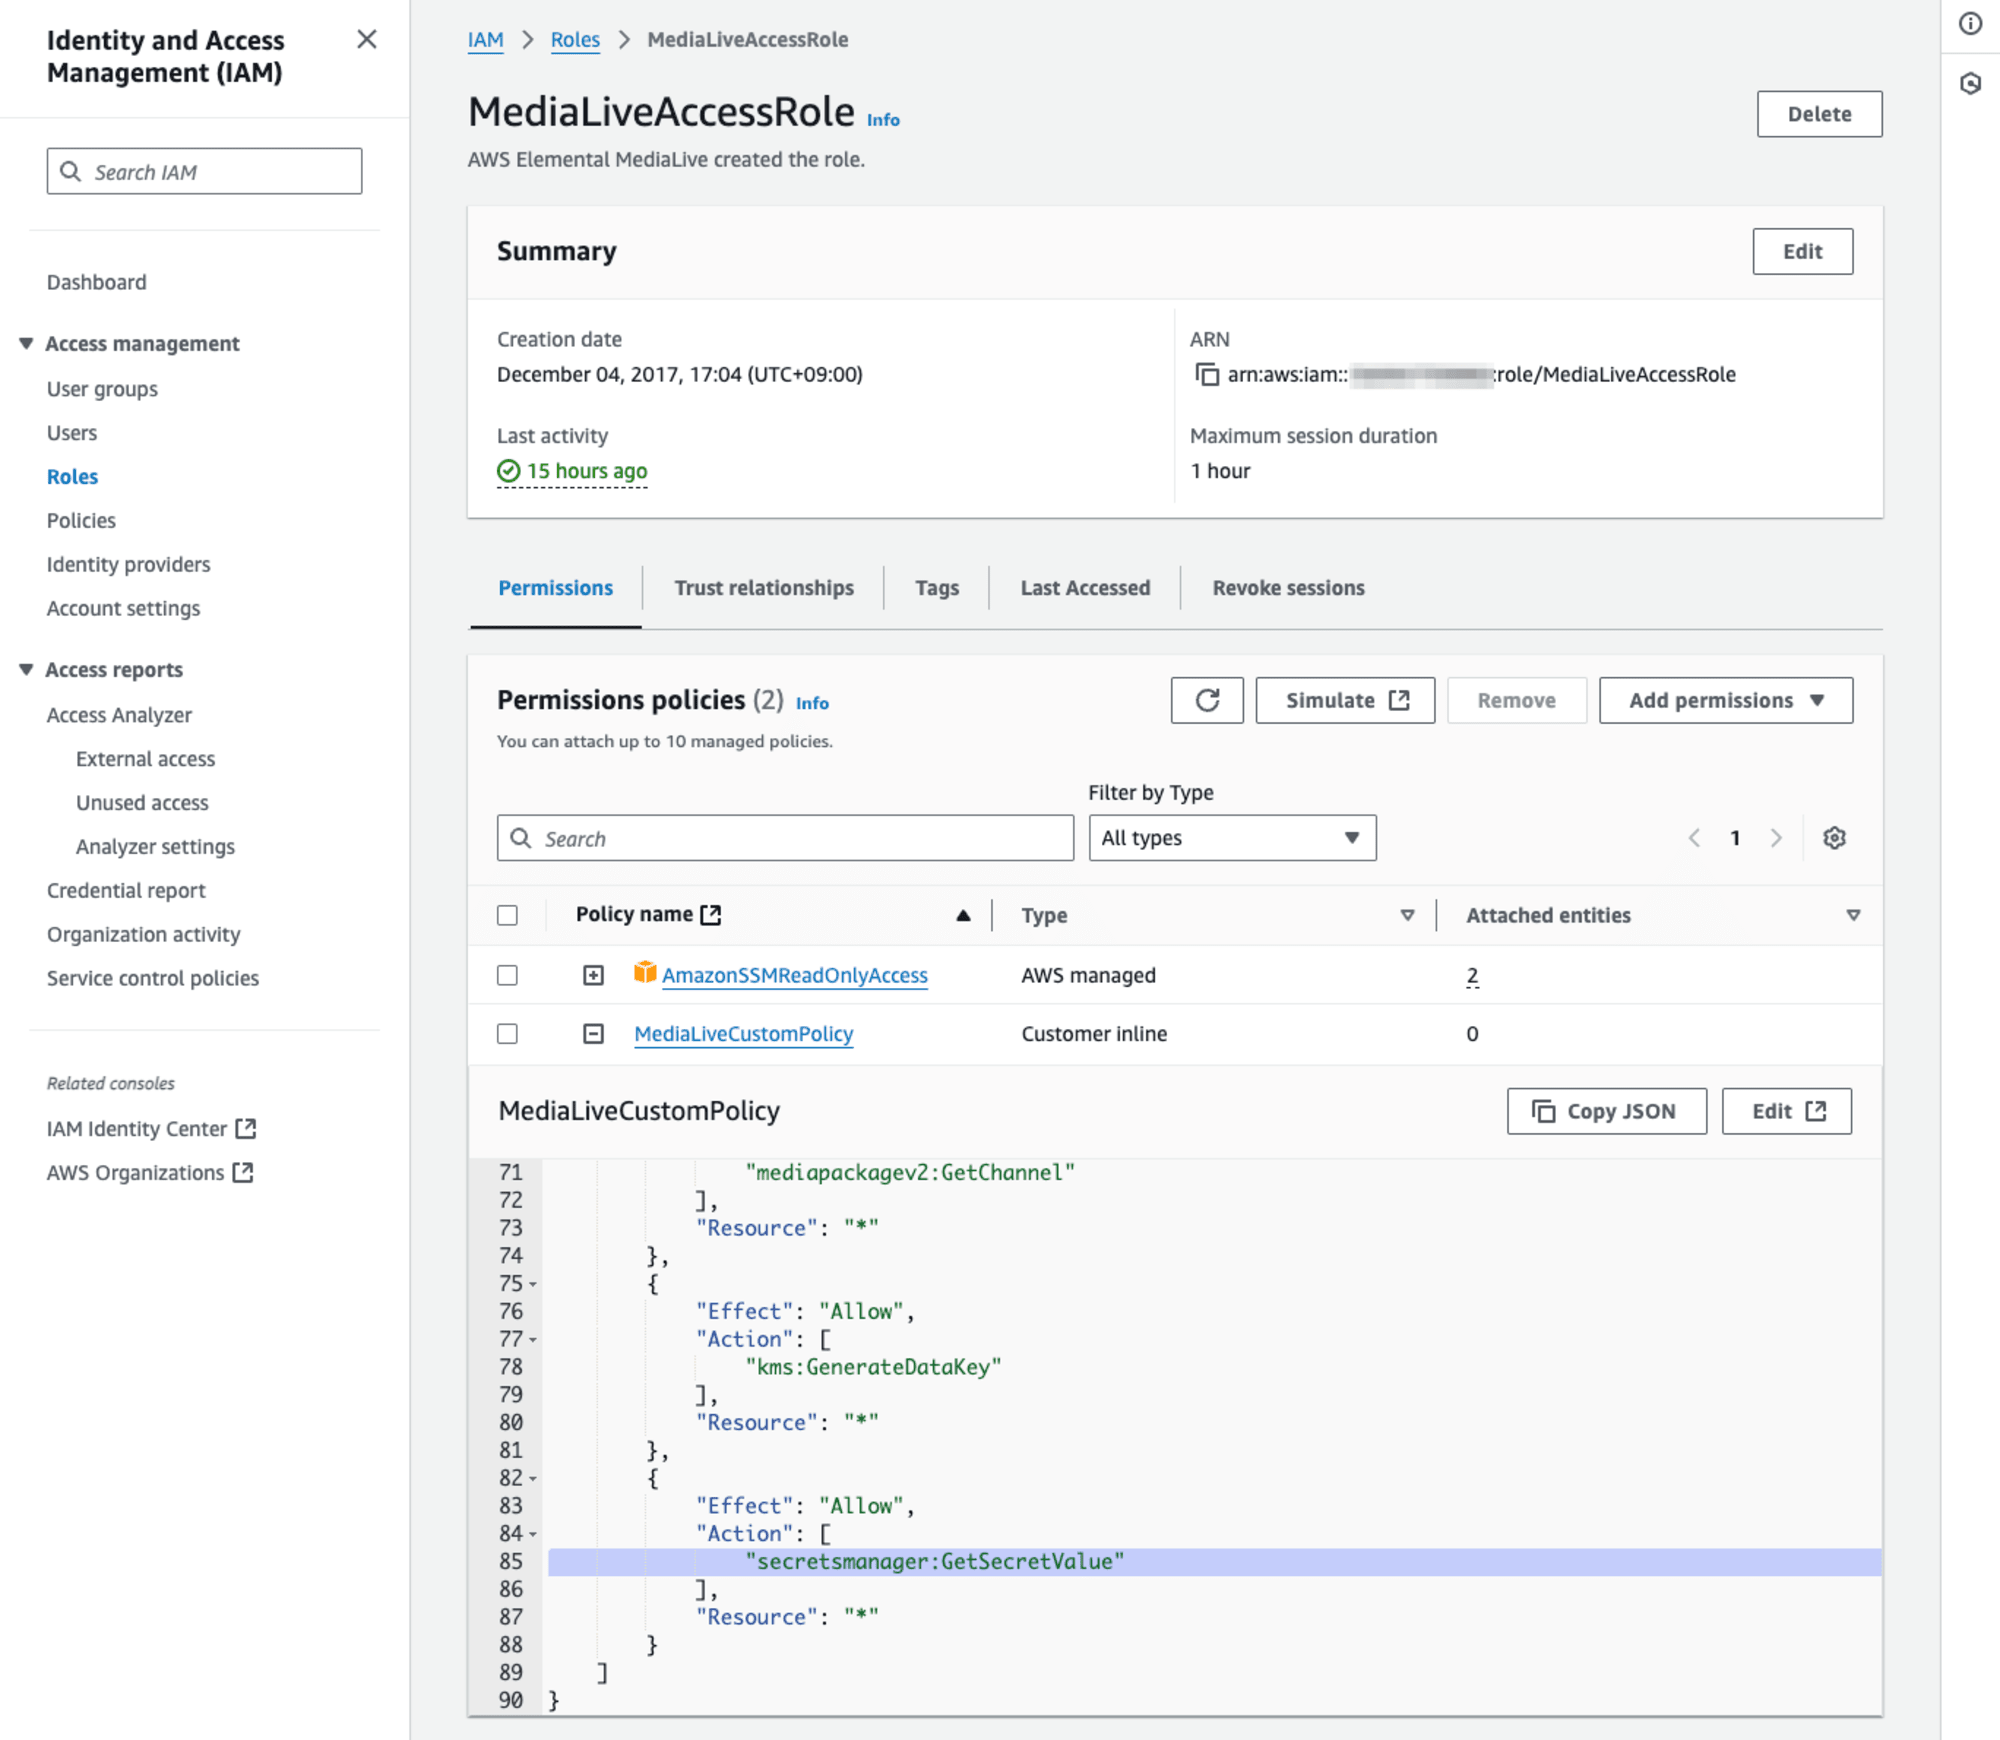Select all policies checkbox in header
2000x1740 pixels.
tap(507, 915)
